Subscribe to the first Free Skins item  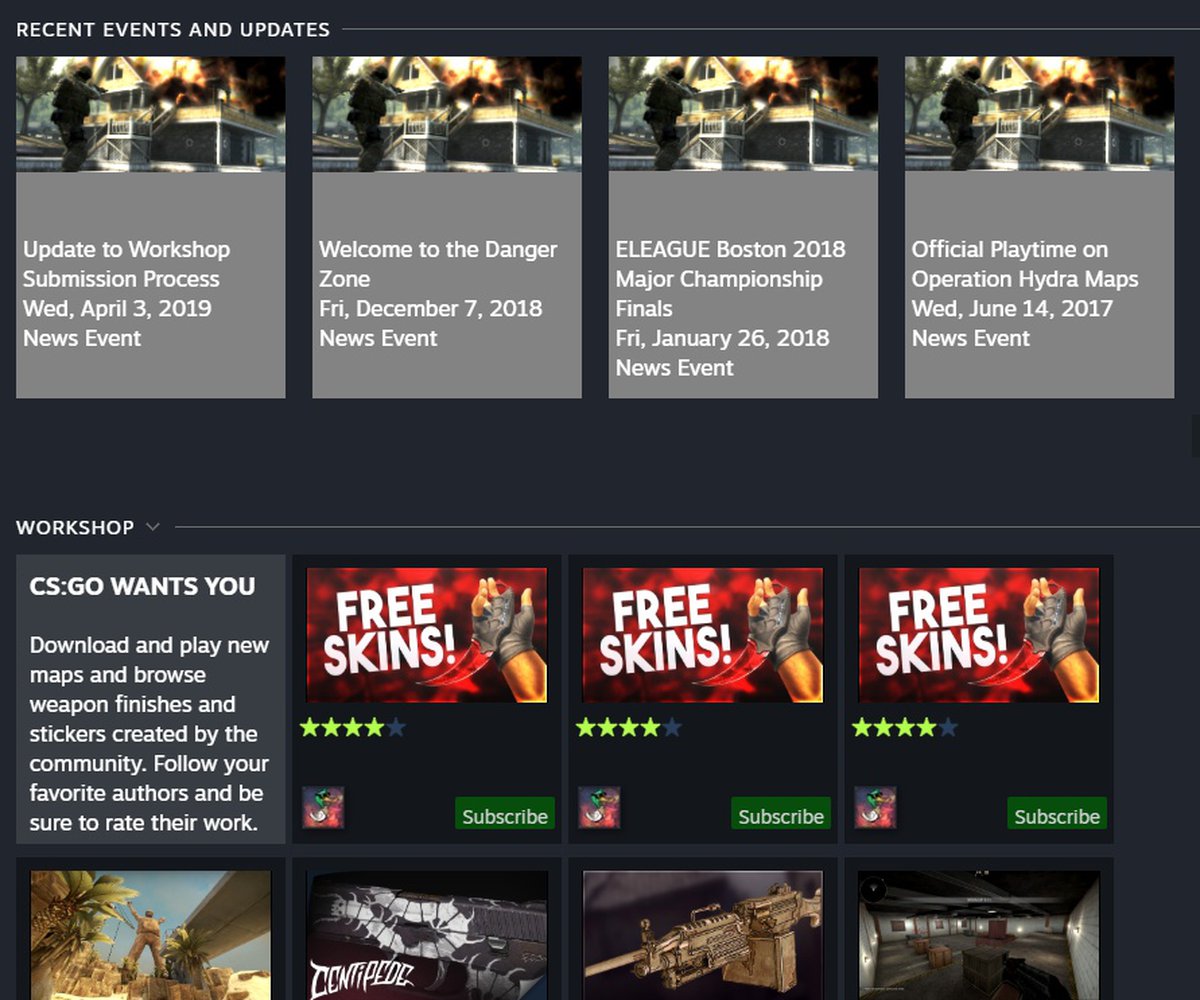(x=504, y=814)
